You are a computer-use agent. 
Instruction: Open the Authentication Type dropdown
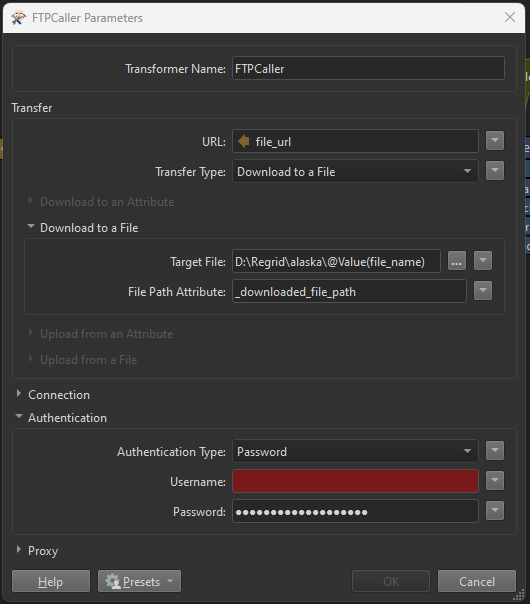pos(355,451)
